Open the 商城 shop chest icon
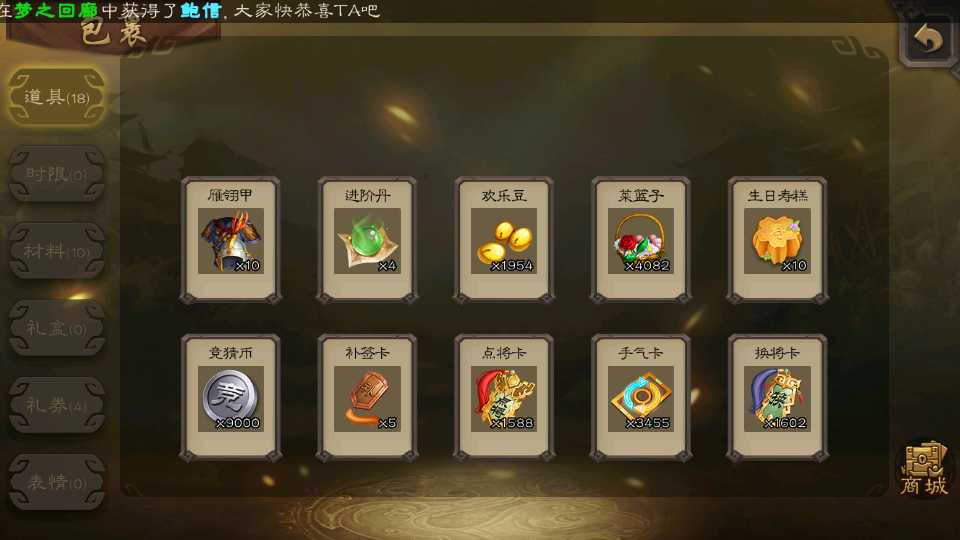Viewport: 960px width, 540px height. tap(924, 469)
